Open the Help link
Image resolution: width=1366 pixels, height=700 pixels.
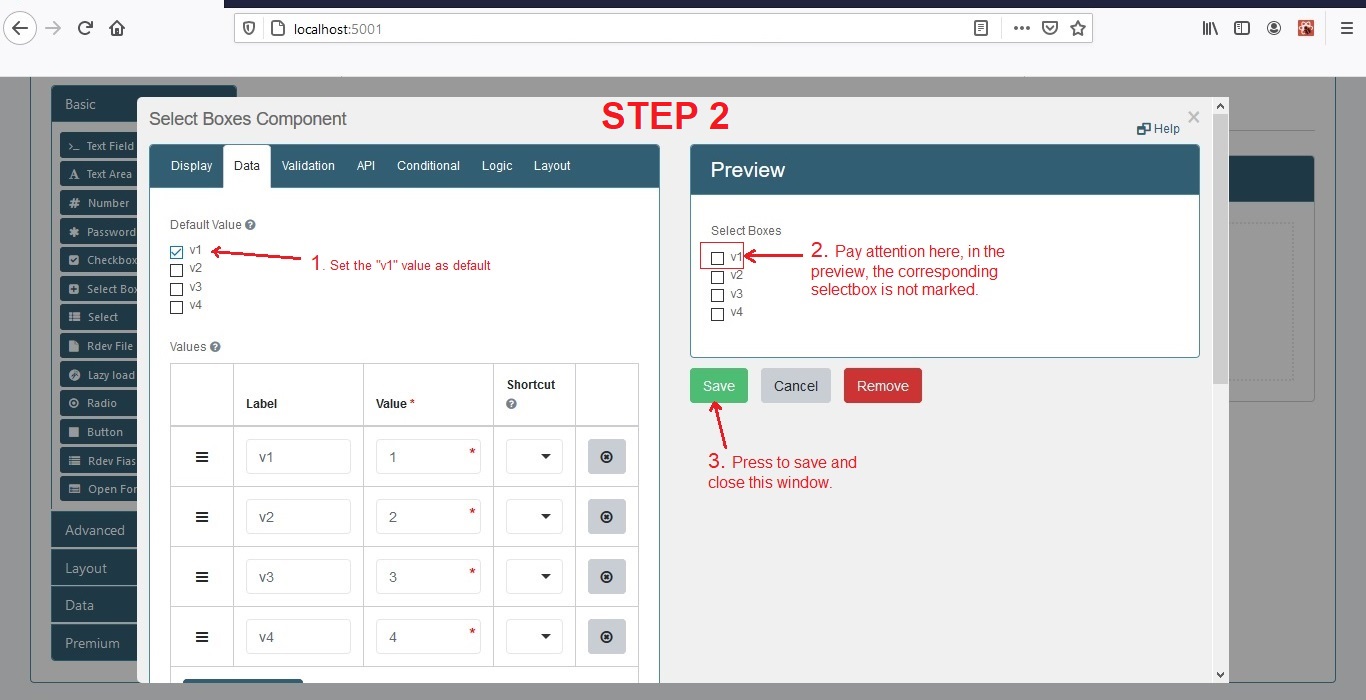[x=1158, y=129]
